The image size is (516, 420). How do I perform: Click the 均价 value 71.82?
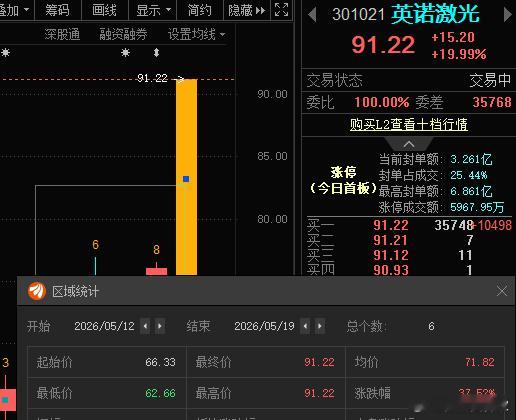480,362
